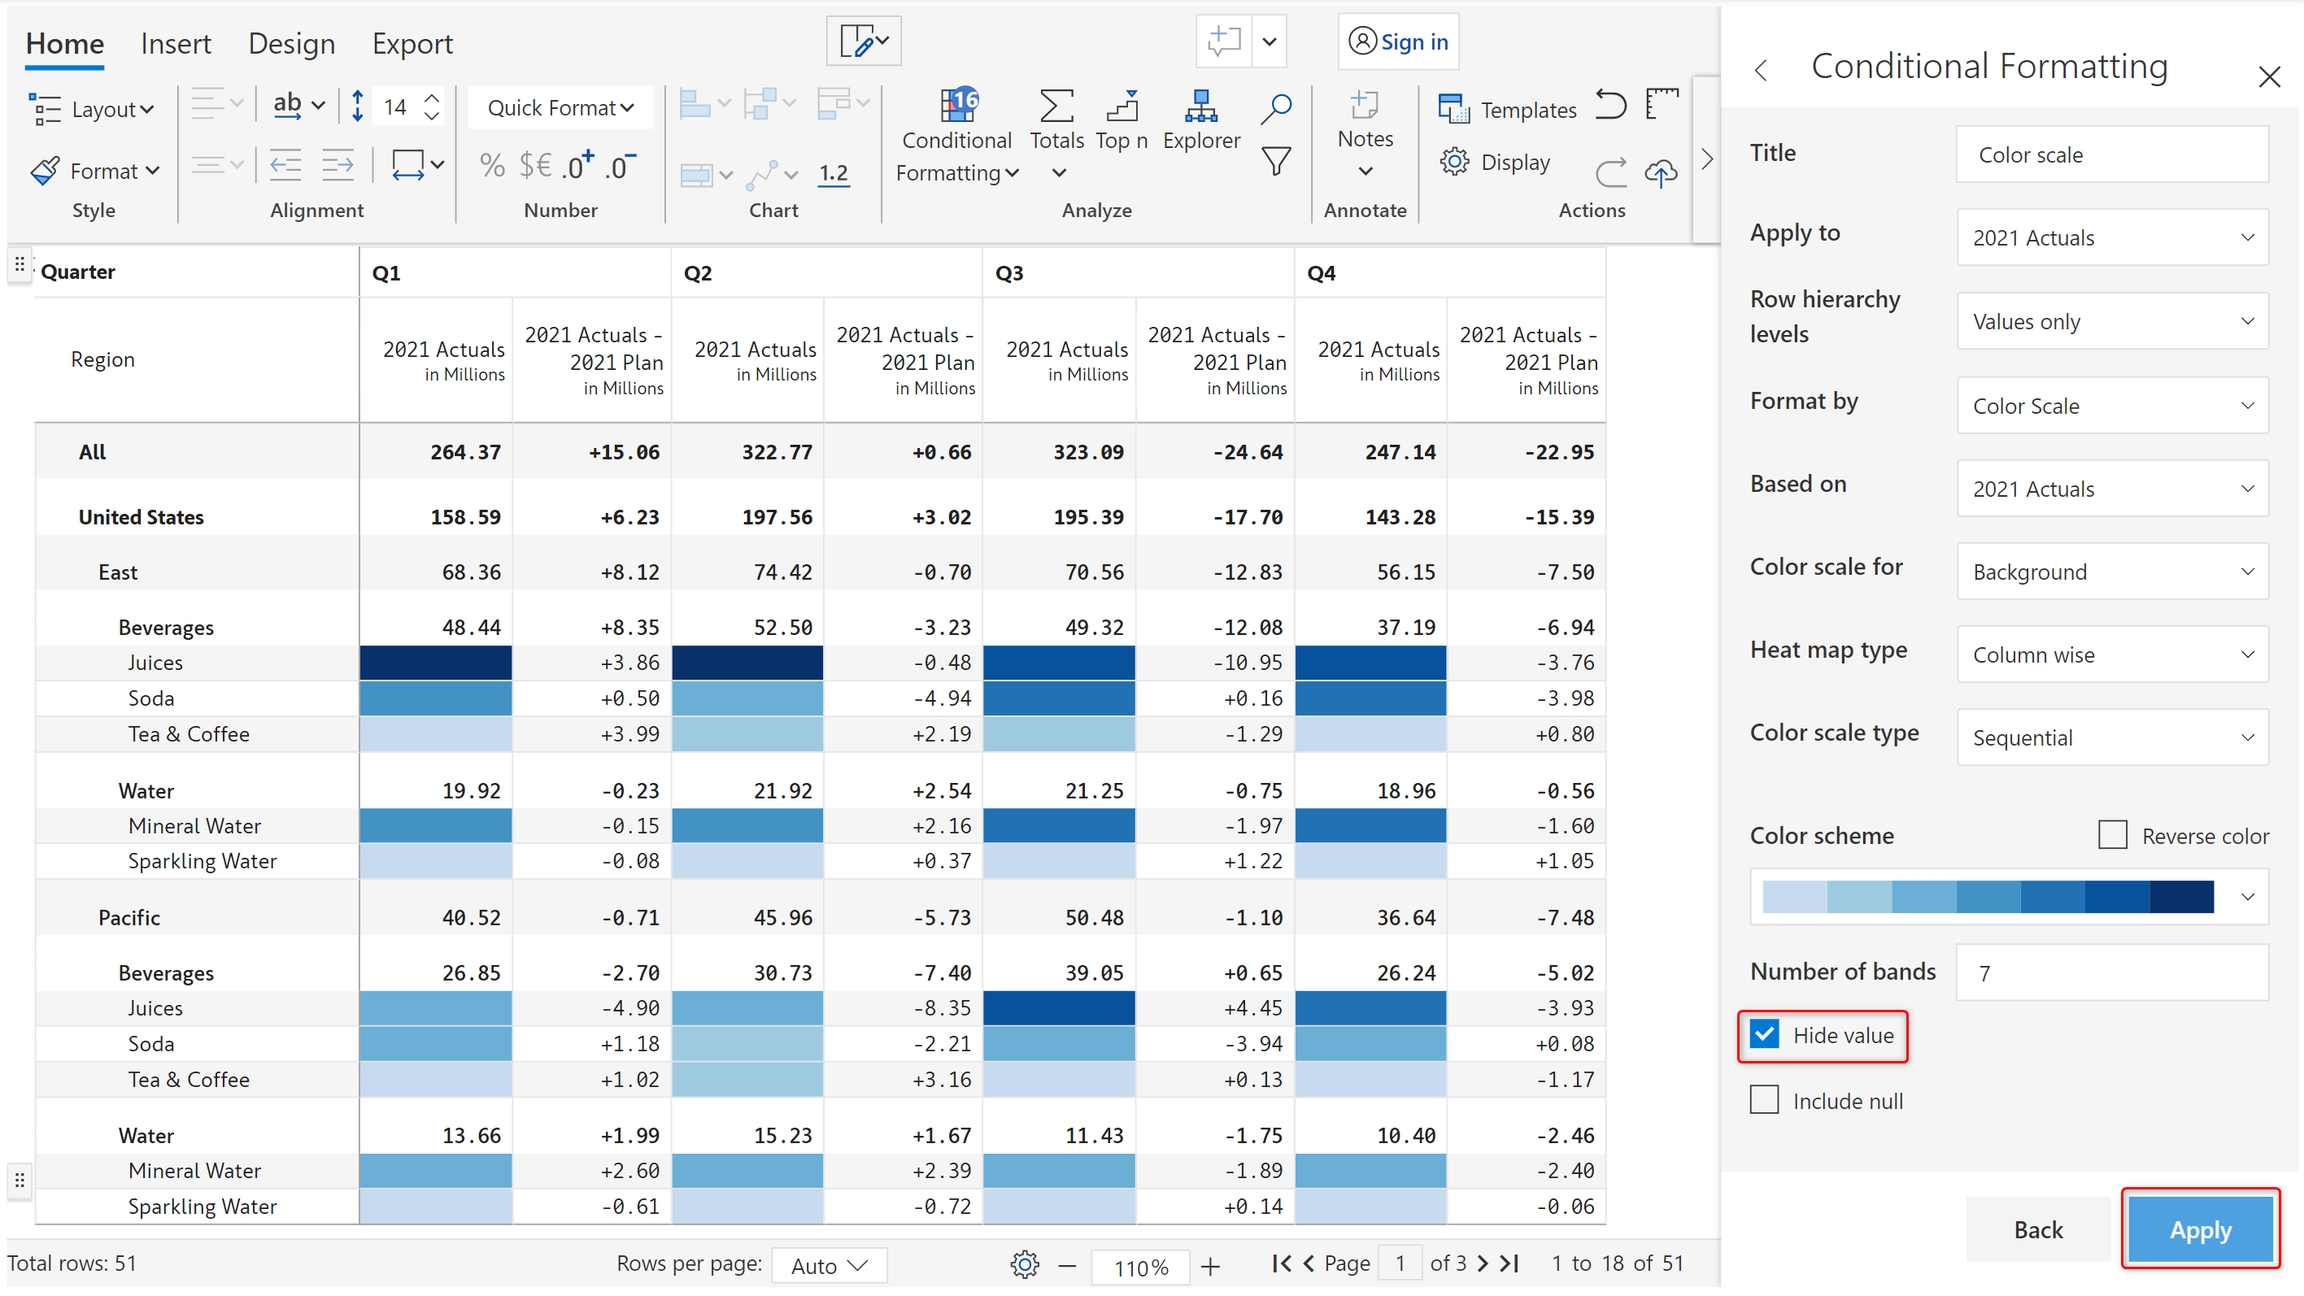
Task: Click the percent number format icon
Action: coord(492,165)
